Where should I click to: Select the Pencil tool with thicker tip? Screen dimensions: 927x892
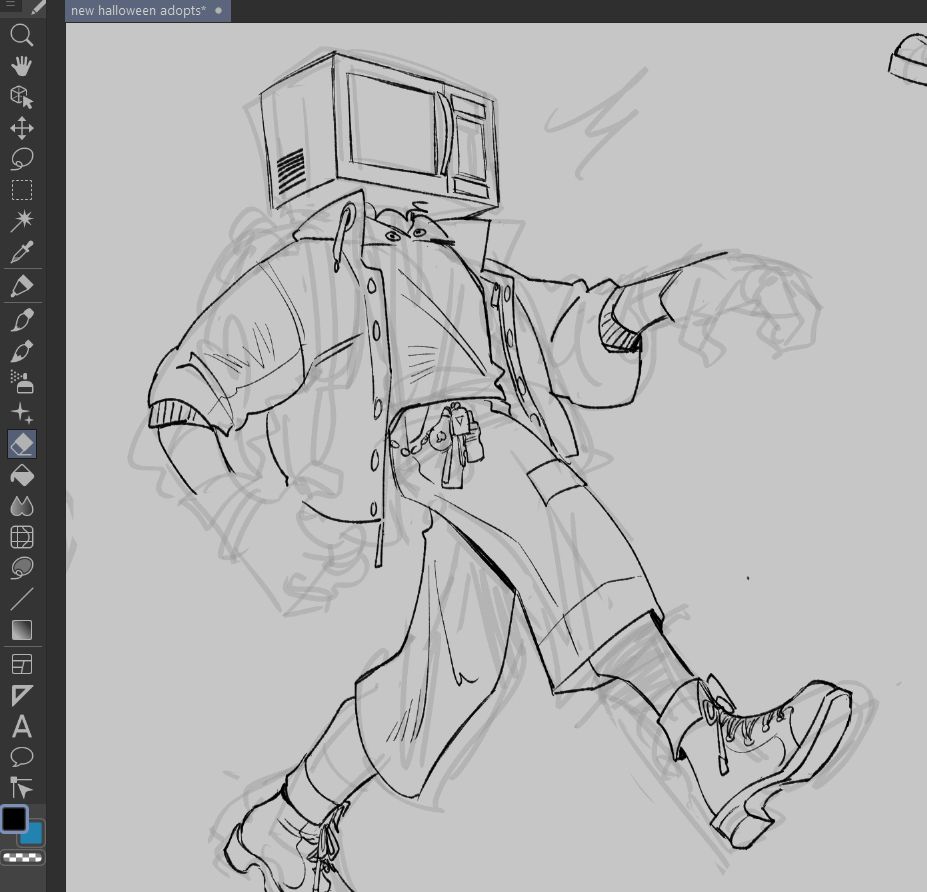22,320
